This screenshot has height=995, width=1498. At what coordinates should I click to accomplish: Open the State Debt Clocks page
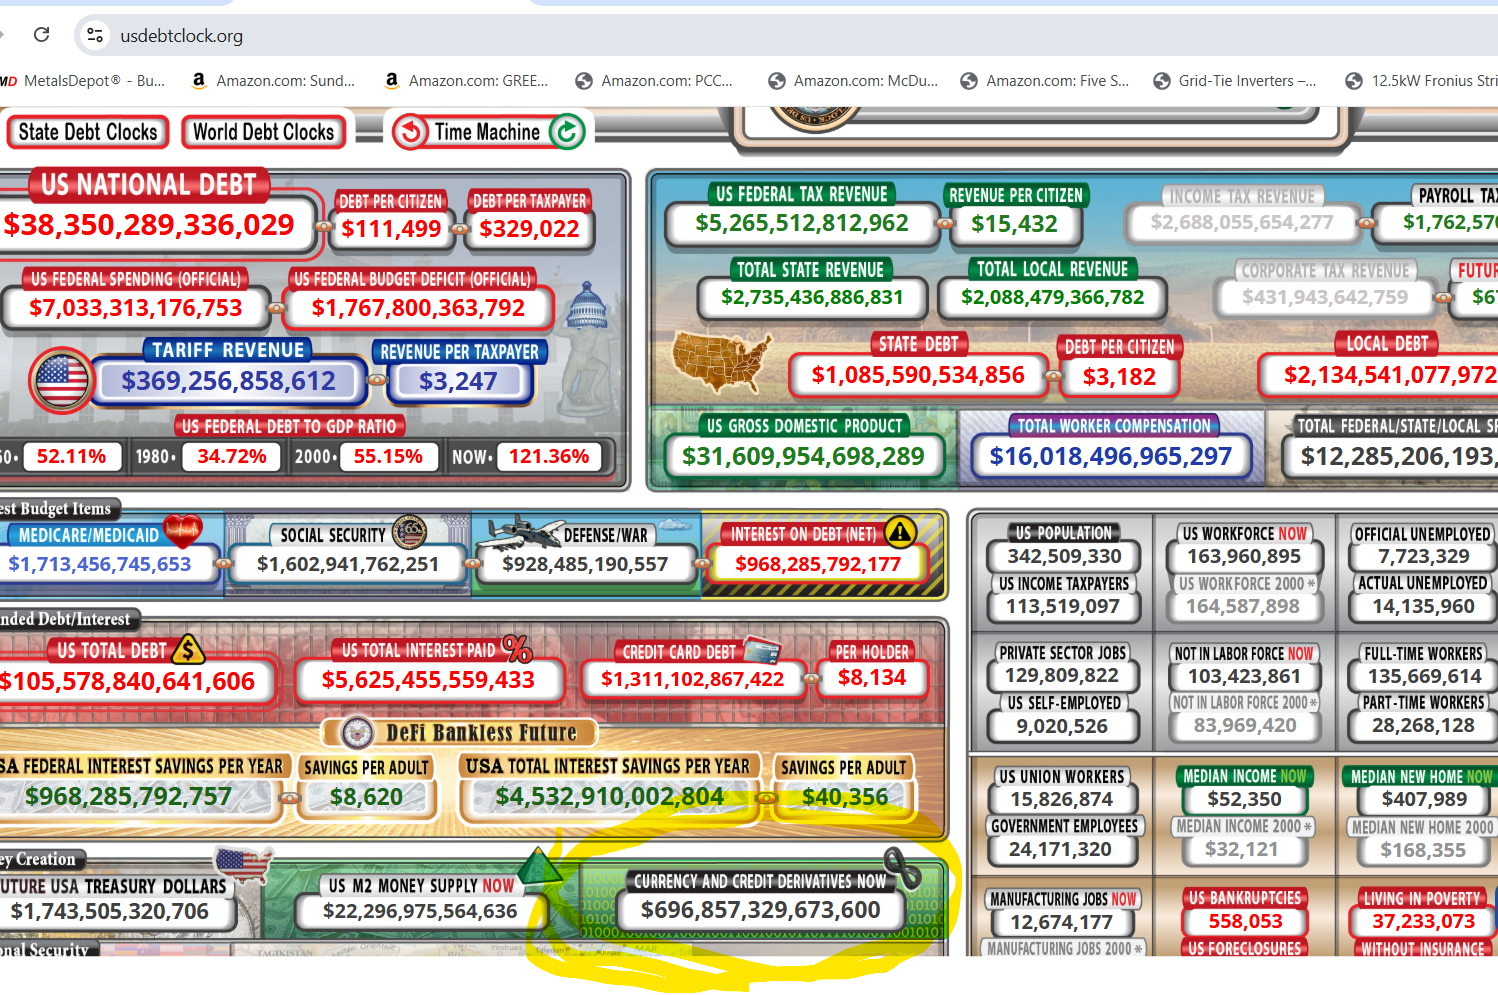pyautogui.click(x=88, y=132)
